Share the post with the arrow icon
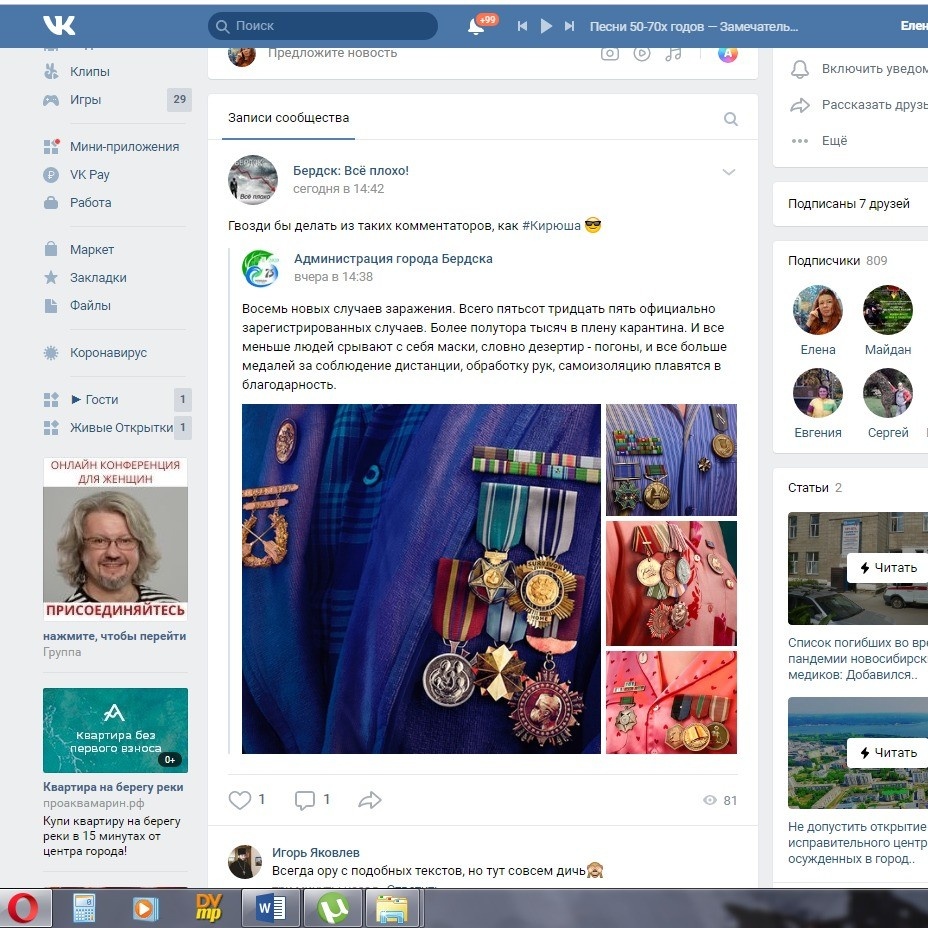Image resolution: width=928 pixels, height=928 pixels. [370, 800]
